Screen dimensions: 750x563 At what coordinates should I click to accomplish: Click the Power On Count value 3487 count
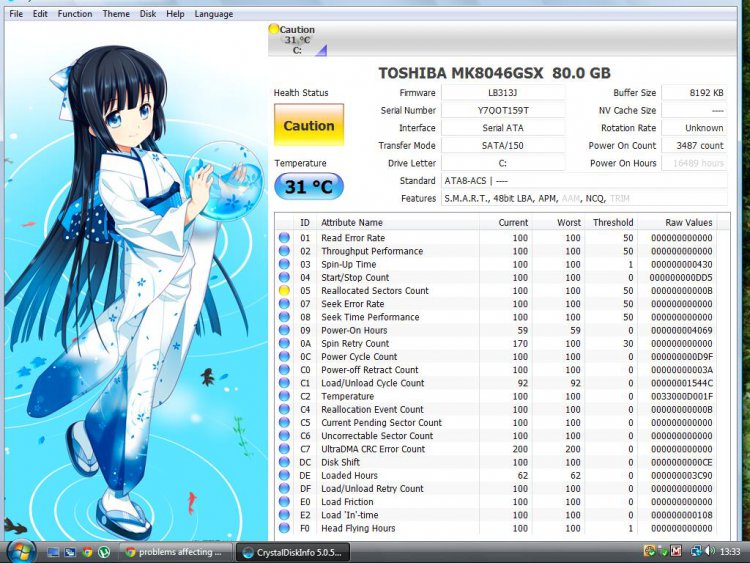694,145
